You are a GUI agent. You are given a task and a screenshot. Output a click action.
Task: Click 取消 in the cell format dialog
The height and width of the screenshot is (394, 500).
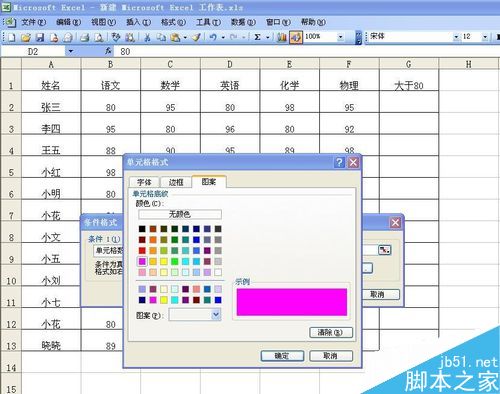click(x=331, y=356)
